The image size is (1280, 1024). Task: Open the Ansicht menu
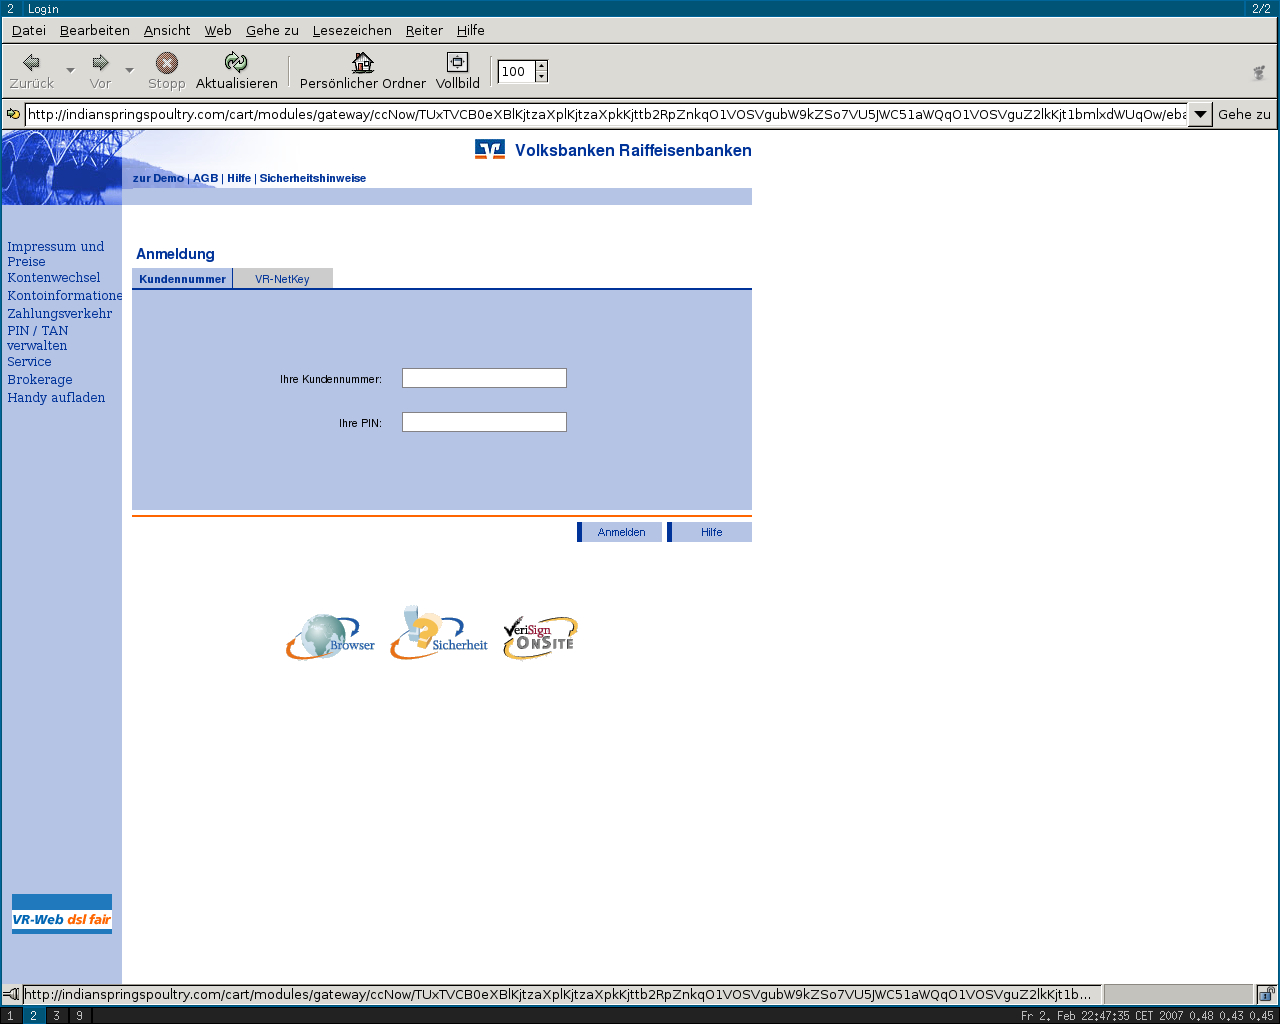[x=167, y=30]
